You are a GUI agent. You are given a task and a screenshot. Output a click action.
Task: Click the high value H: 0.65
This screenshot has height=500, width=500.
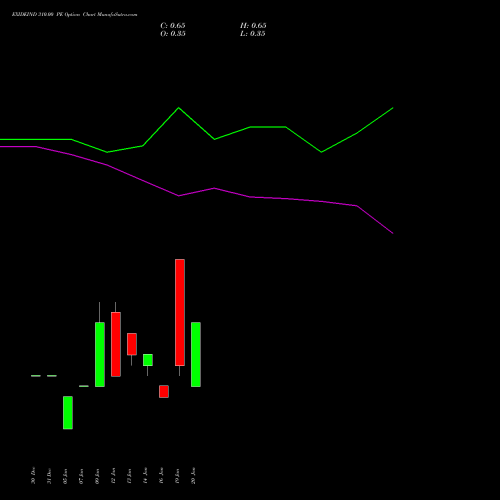pos(253,26)
